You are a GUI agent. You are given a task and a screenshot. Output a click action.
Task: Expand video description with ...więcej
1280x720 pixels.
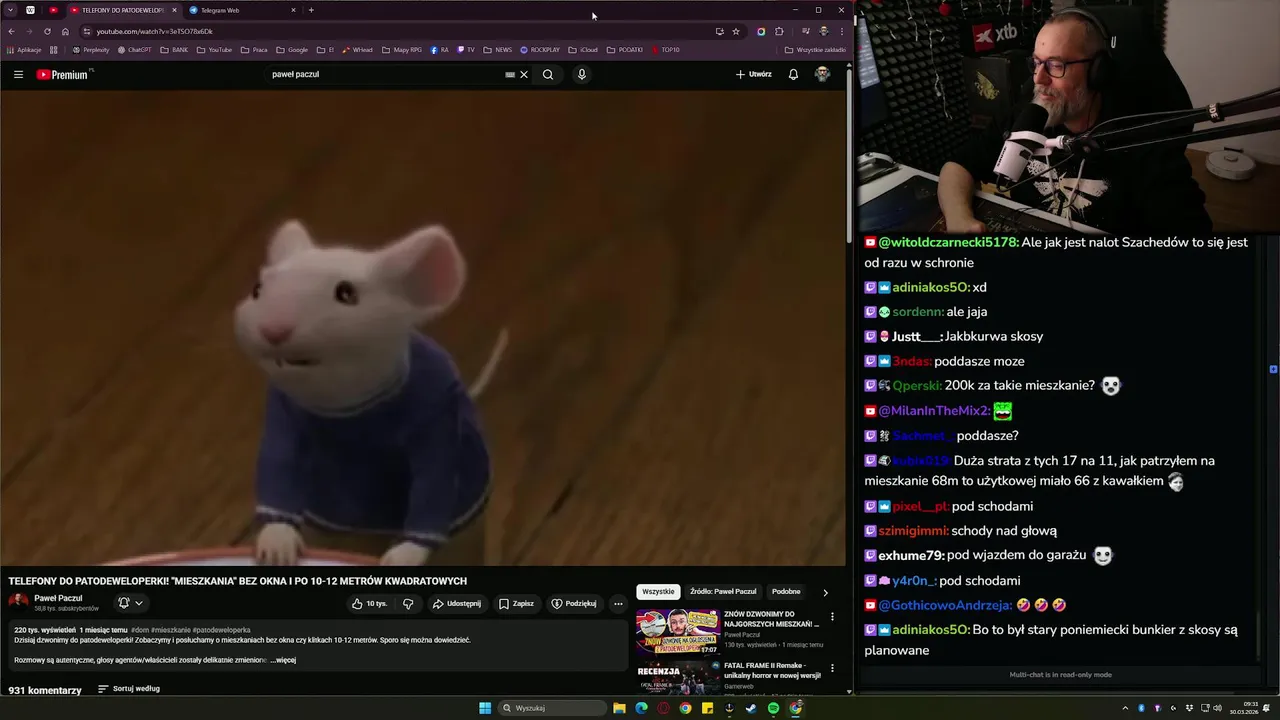point(283,660)
